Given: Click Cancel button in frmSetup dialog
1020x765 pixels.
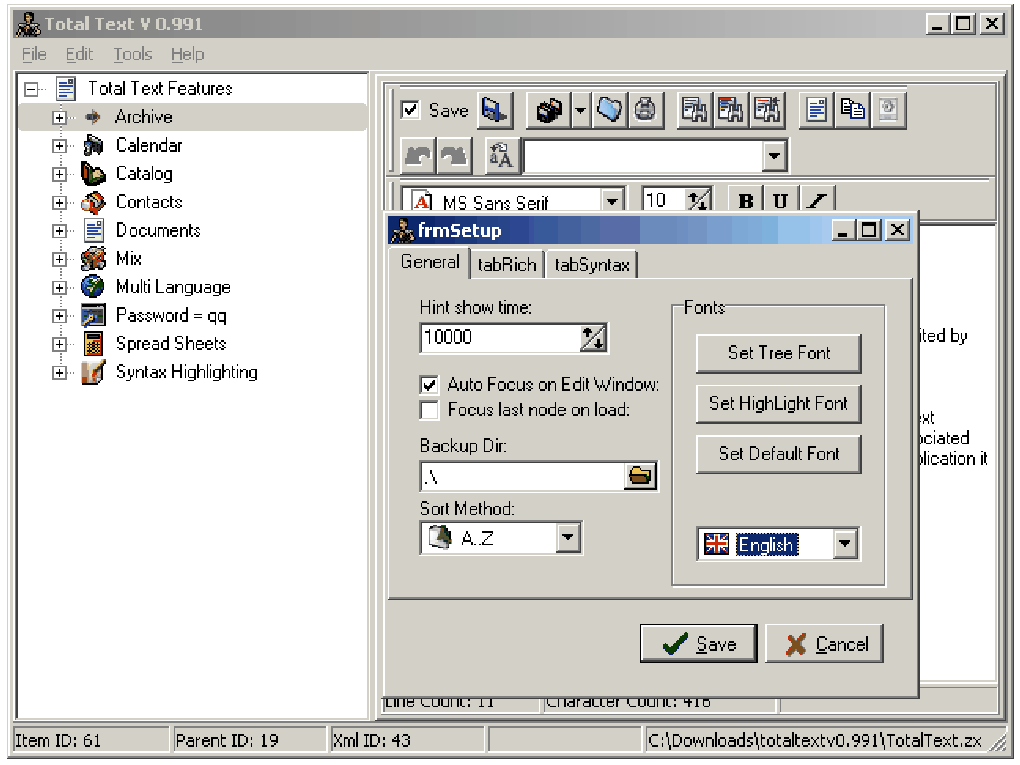Looking at the screenshot, I should (x=825, y=644).
